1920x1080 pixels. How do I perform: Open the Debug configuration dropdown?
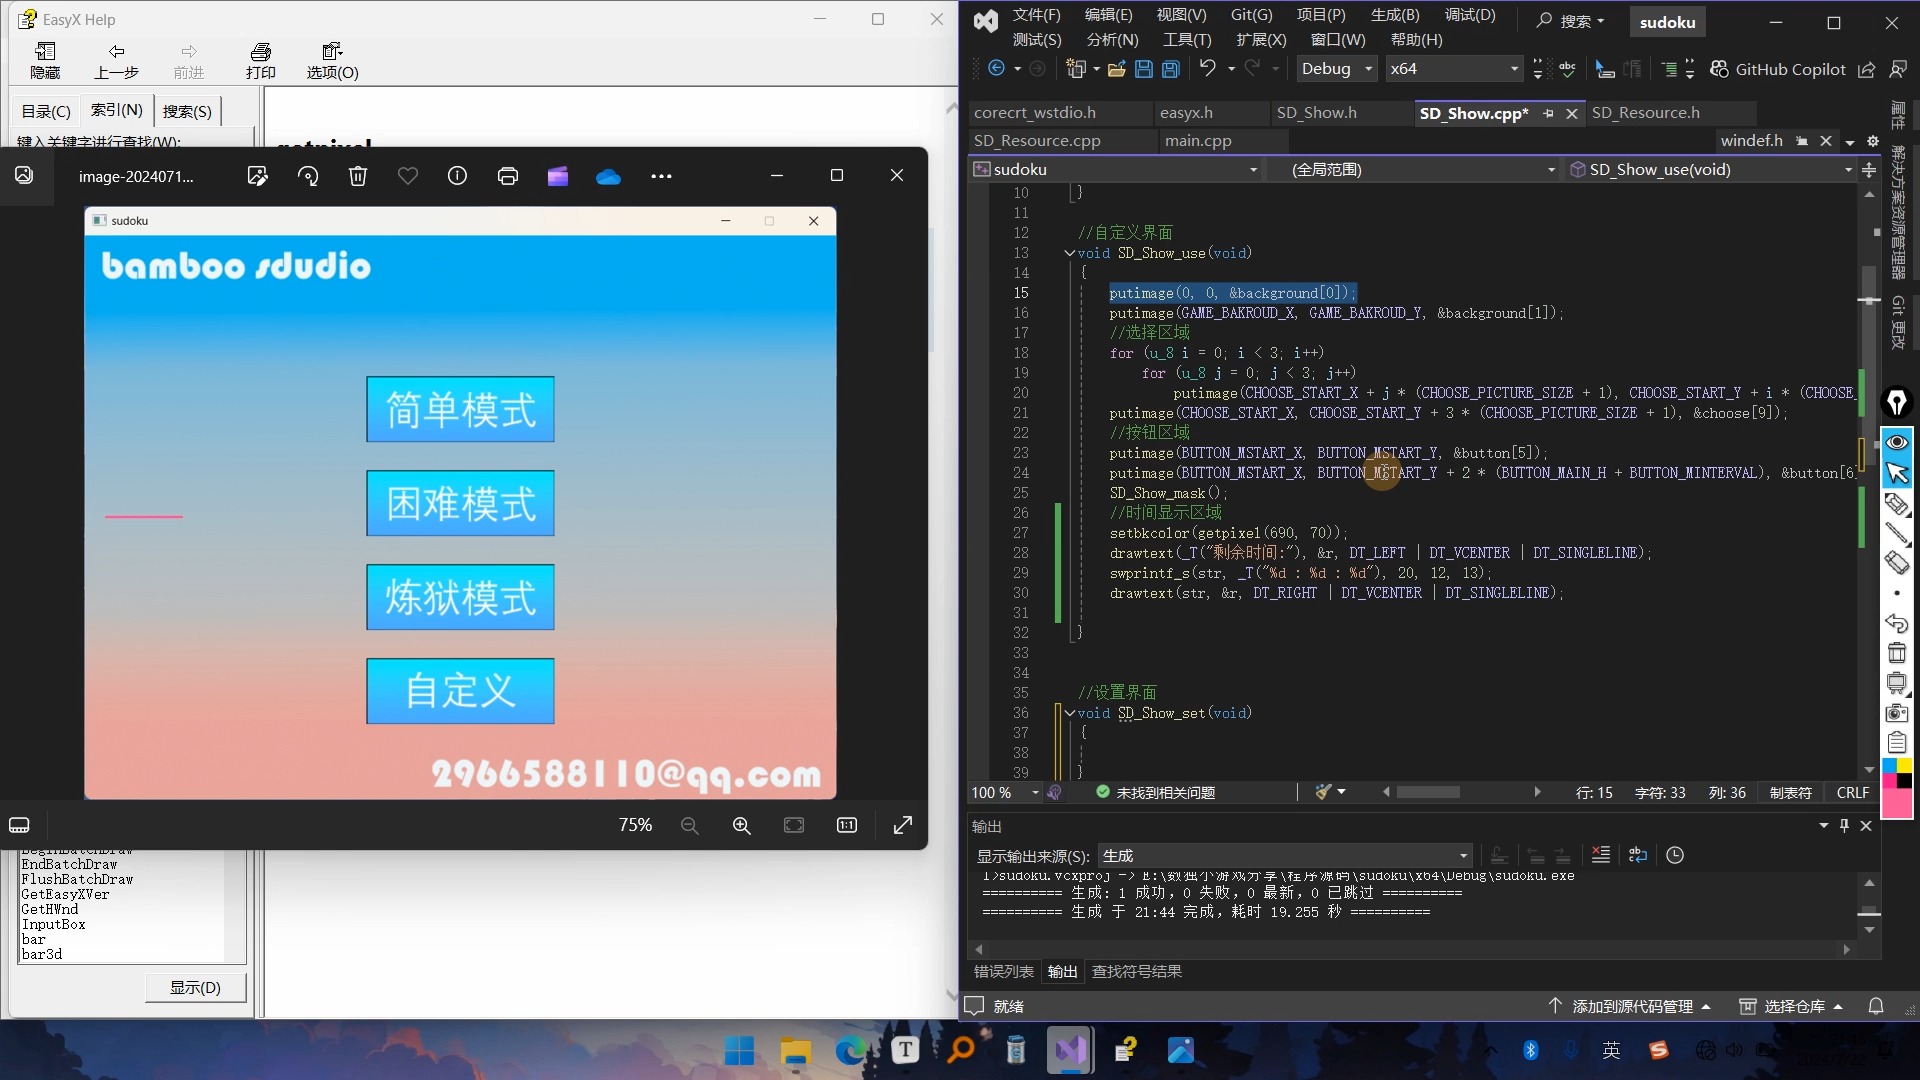click(x=1368, y=69)
